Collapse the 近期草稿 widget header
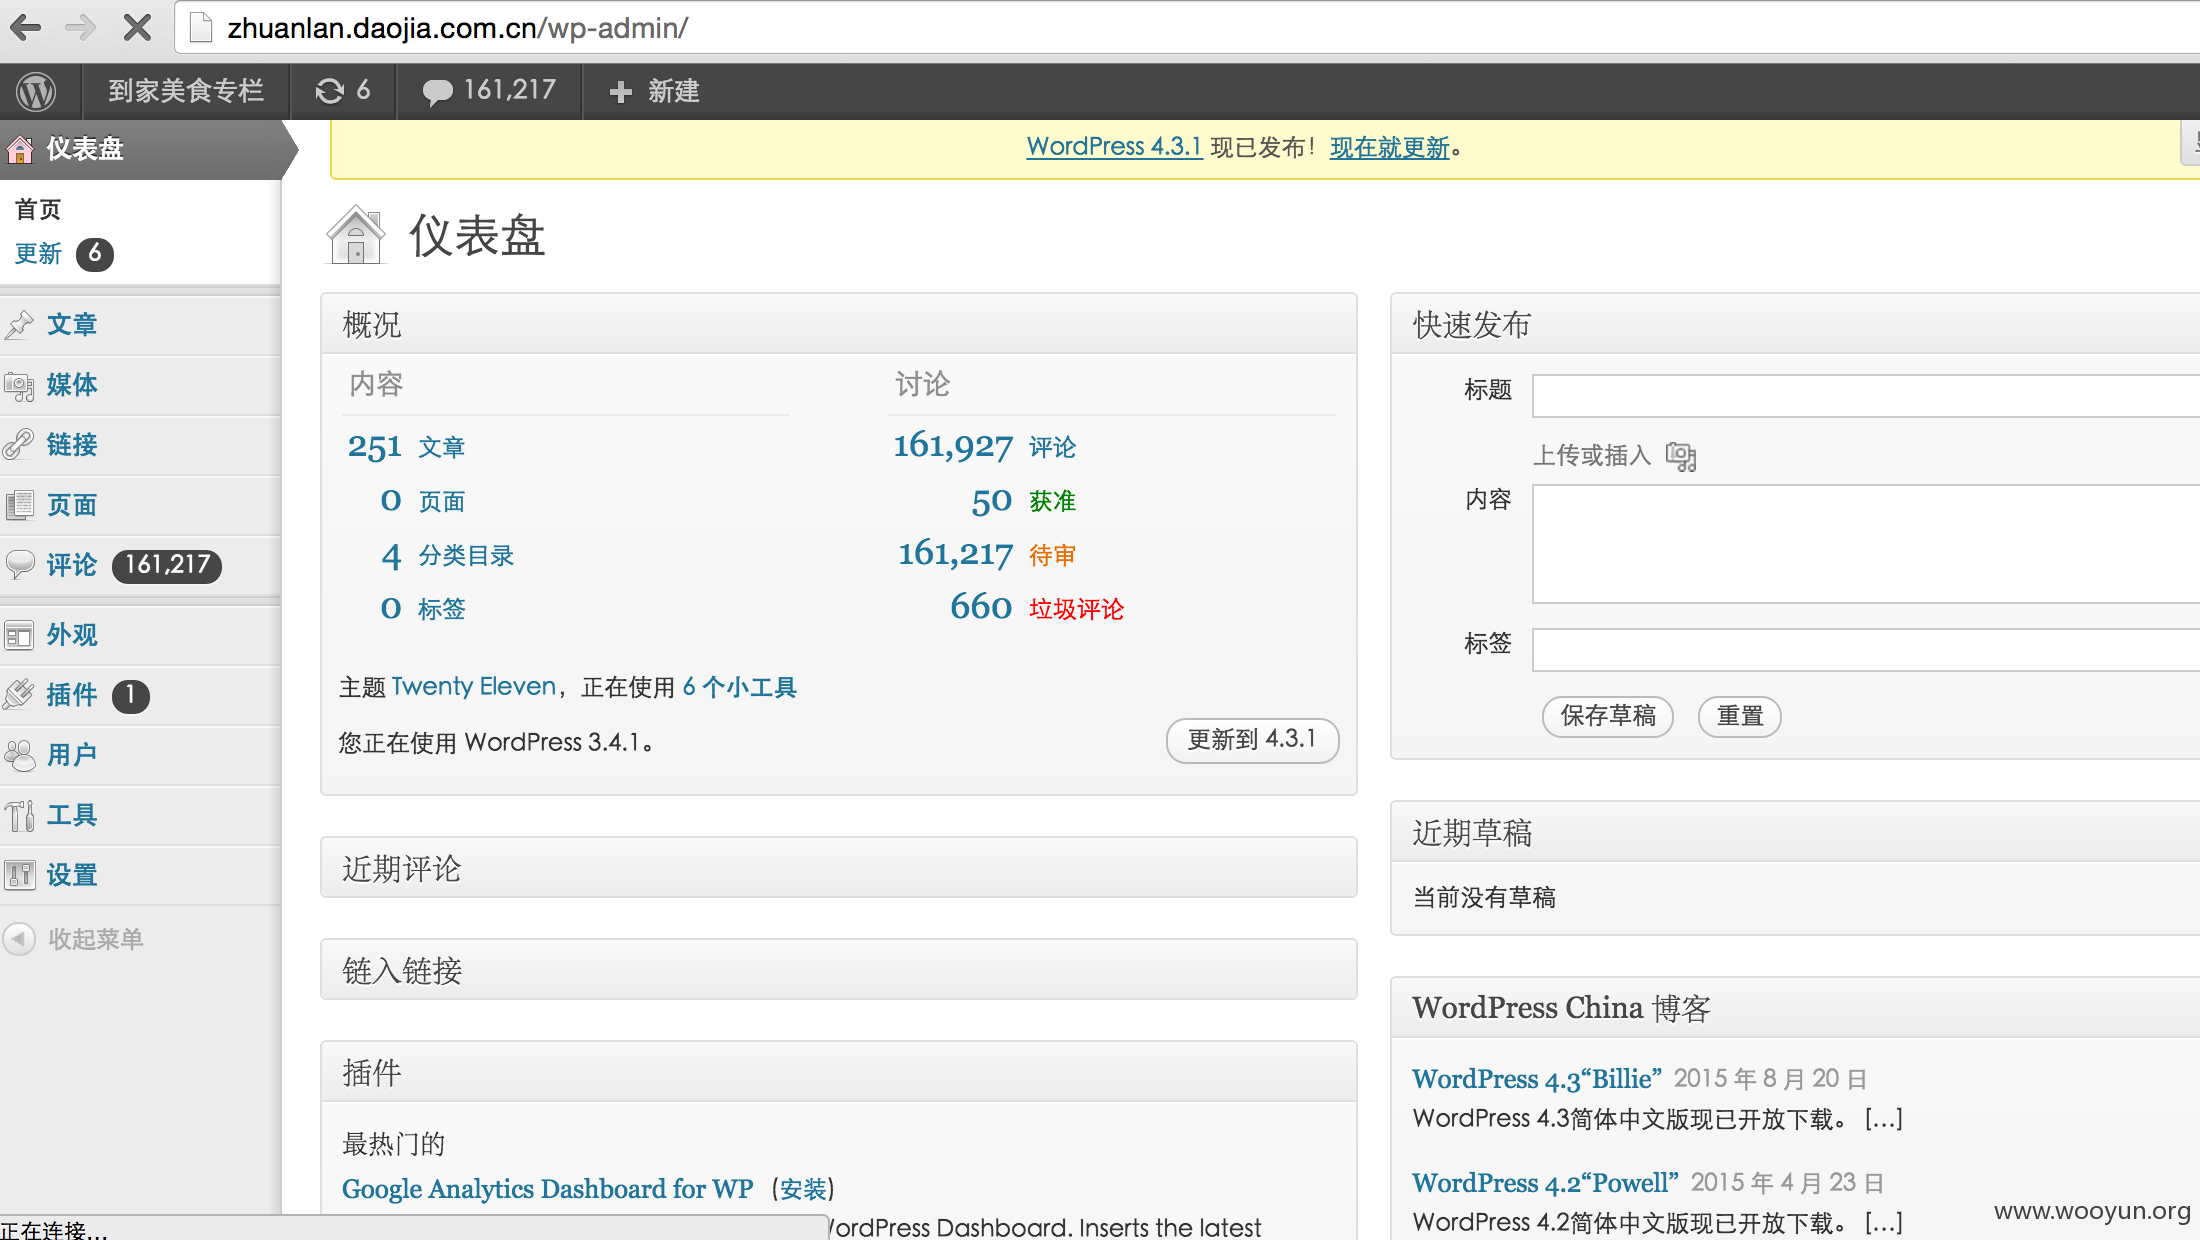This screenshot has width=2200, height=1240. pos(1796,832)
